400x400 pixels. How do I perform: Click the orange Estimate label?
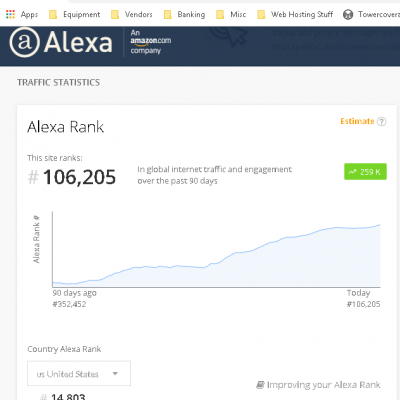point(357,121)
